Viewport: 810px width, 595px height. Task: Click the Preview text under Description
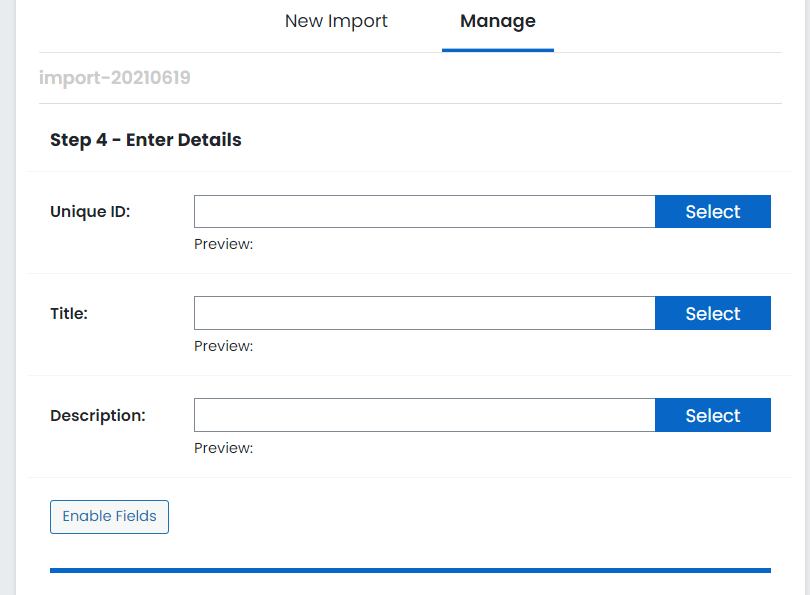coord(223,448)
